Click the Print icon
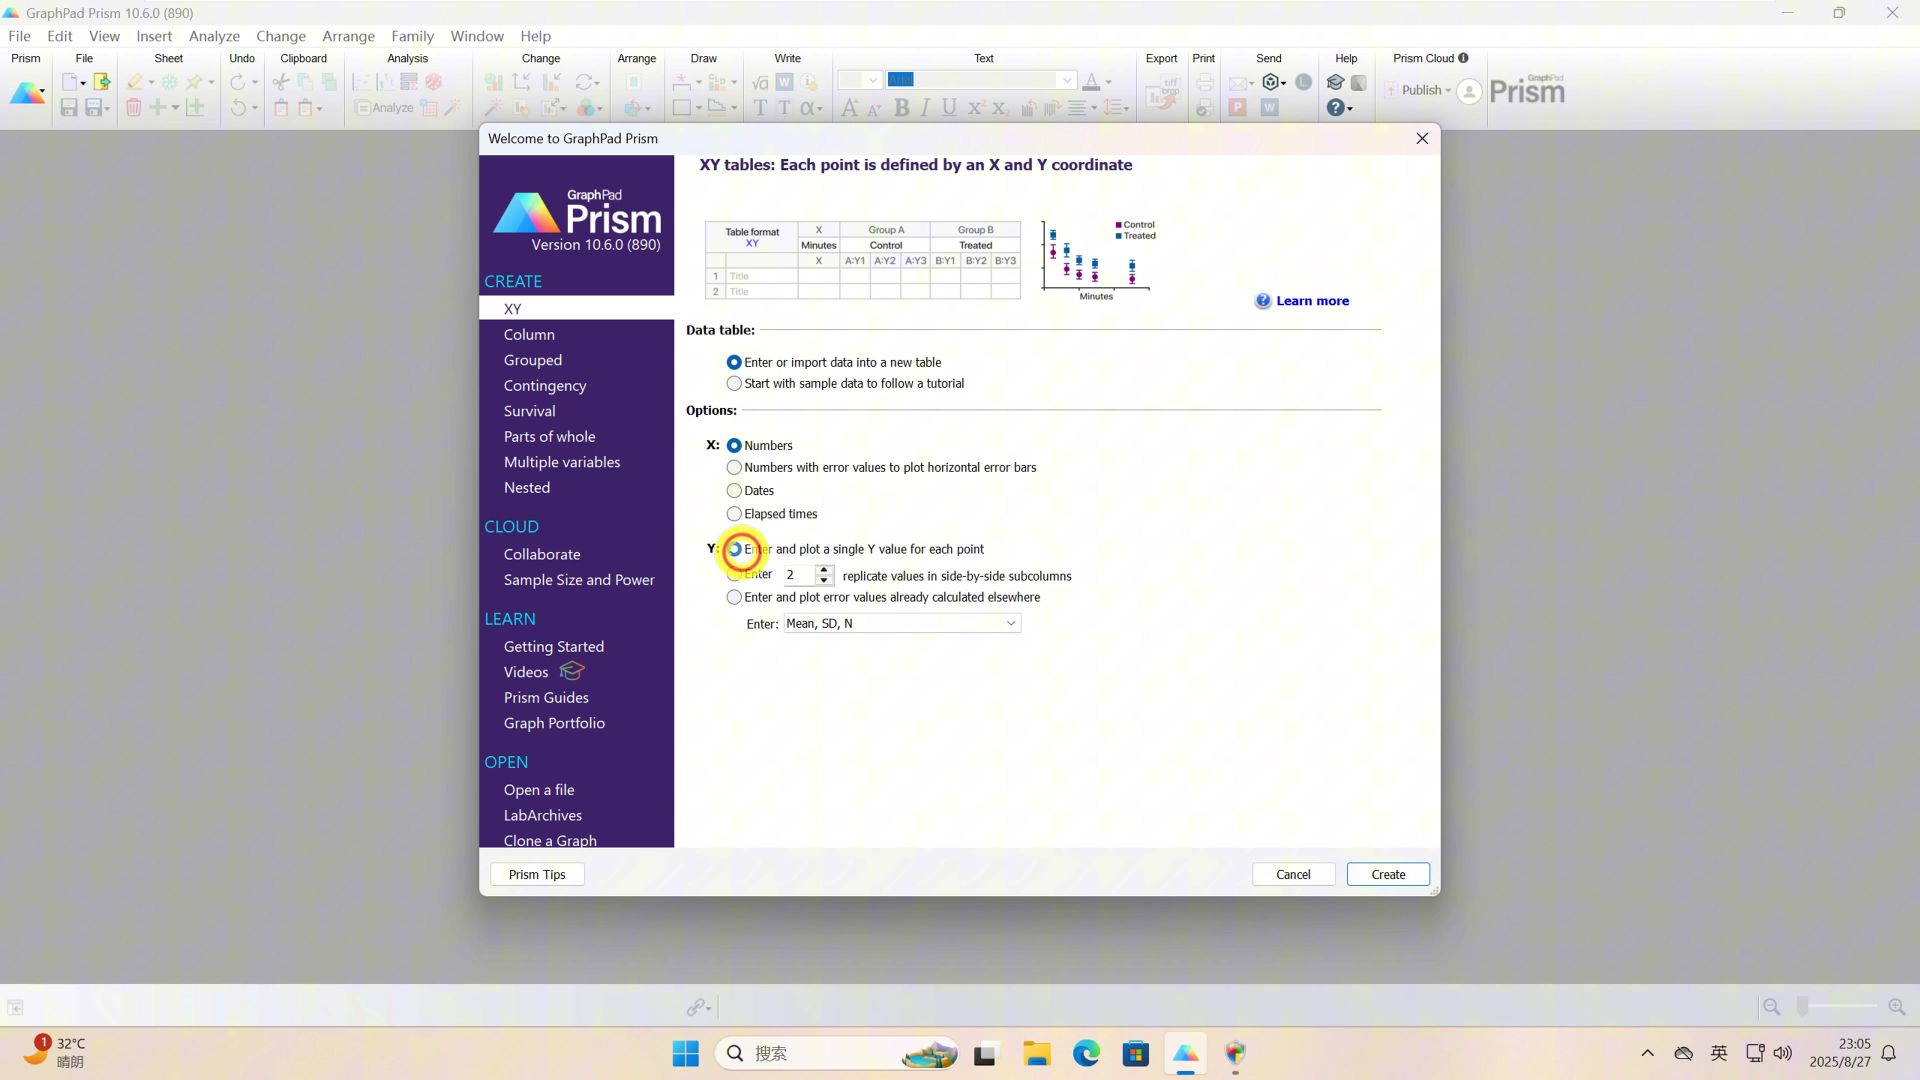The width and height of the screenshot is (1920, 1080). (1204, 84)
